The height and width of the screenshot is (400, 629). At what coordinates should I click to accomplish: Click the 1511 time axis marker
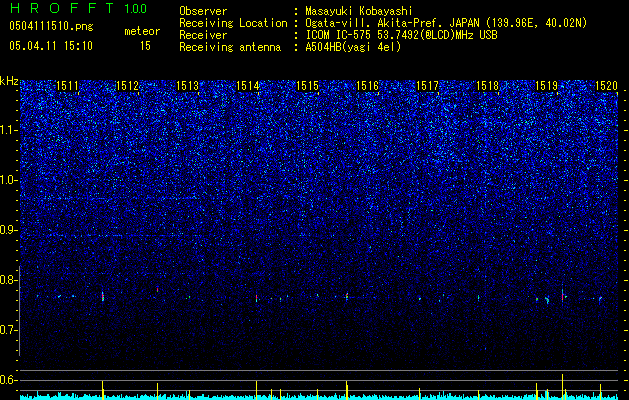click(x=67, y=85)
